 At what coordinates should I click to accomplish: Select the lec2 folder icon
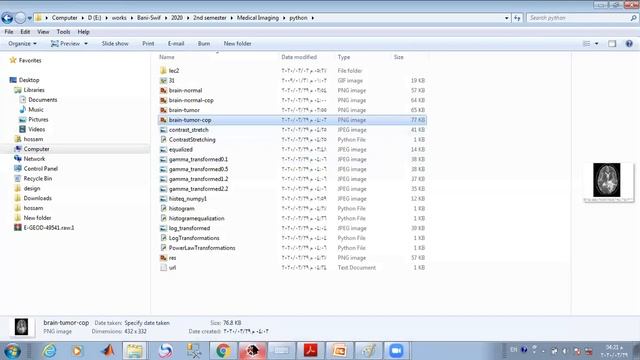click(x=163, y=71)
